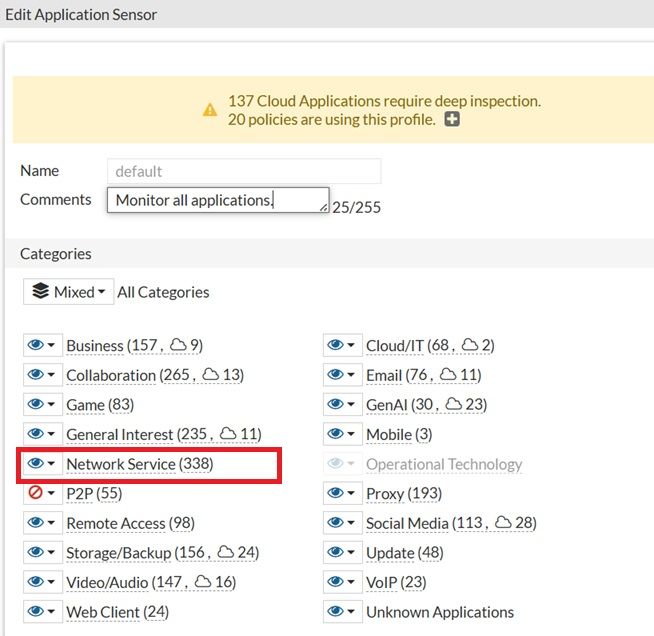
Task: Click the Comments text field
Action: pyautogui.click(x=218, y=200)
